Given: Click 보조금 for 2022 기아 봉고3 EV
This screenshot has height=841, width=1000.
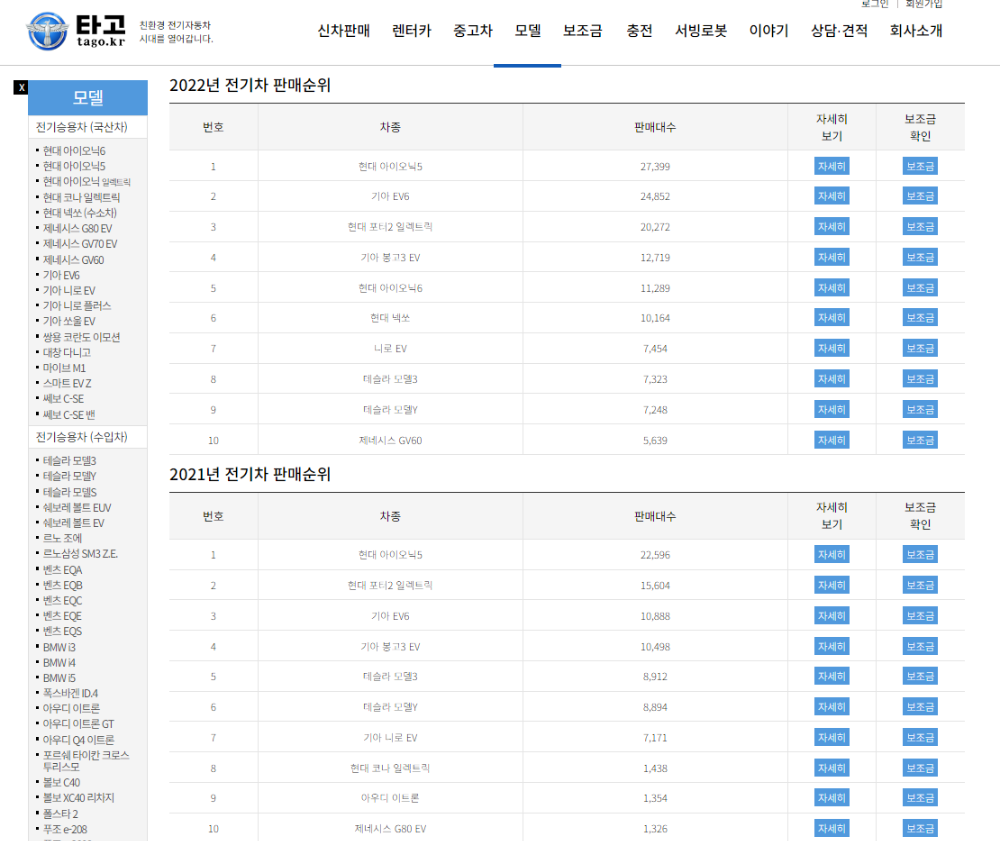Looking at the screenshot, I should [x=920, y=258].
